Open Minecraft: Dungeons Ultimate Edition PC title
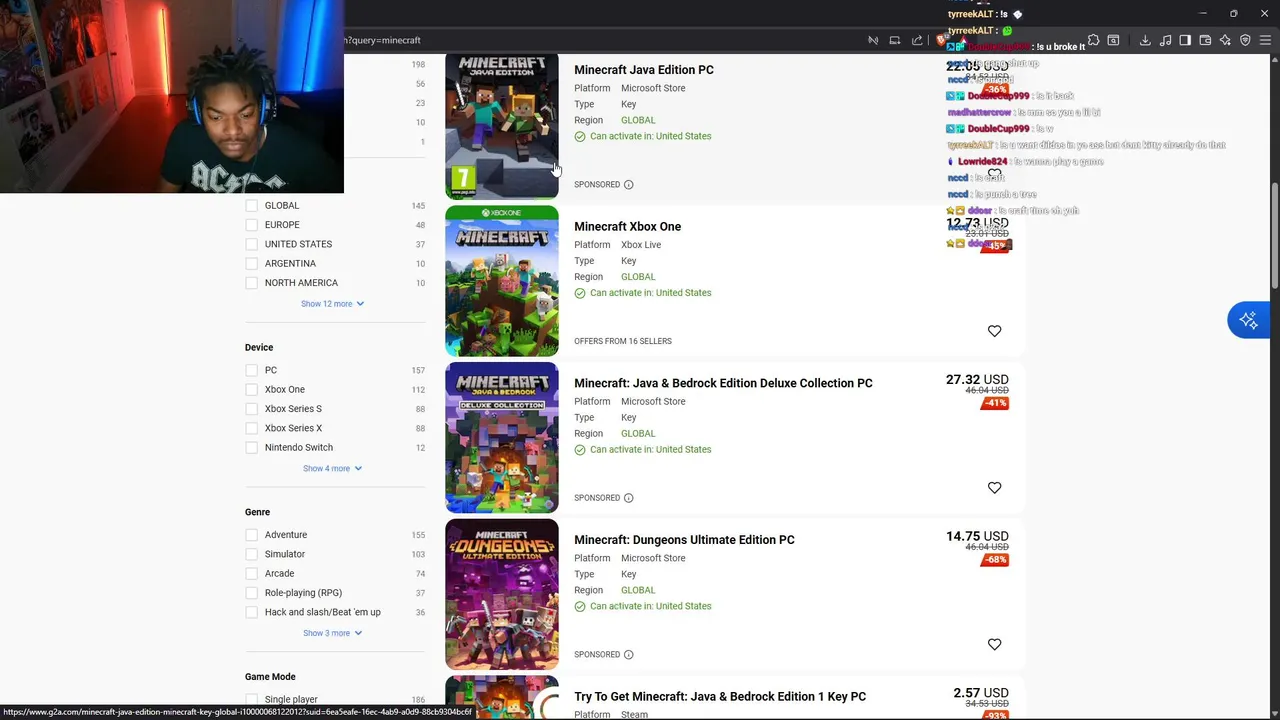1280x720 pixels. click(x=684, y=540)
